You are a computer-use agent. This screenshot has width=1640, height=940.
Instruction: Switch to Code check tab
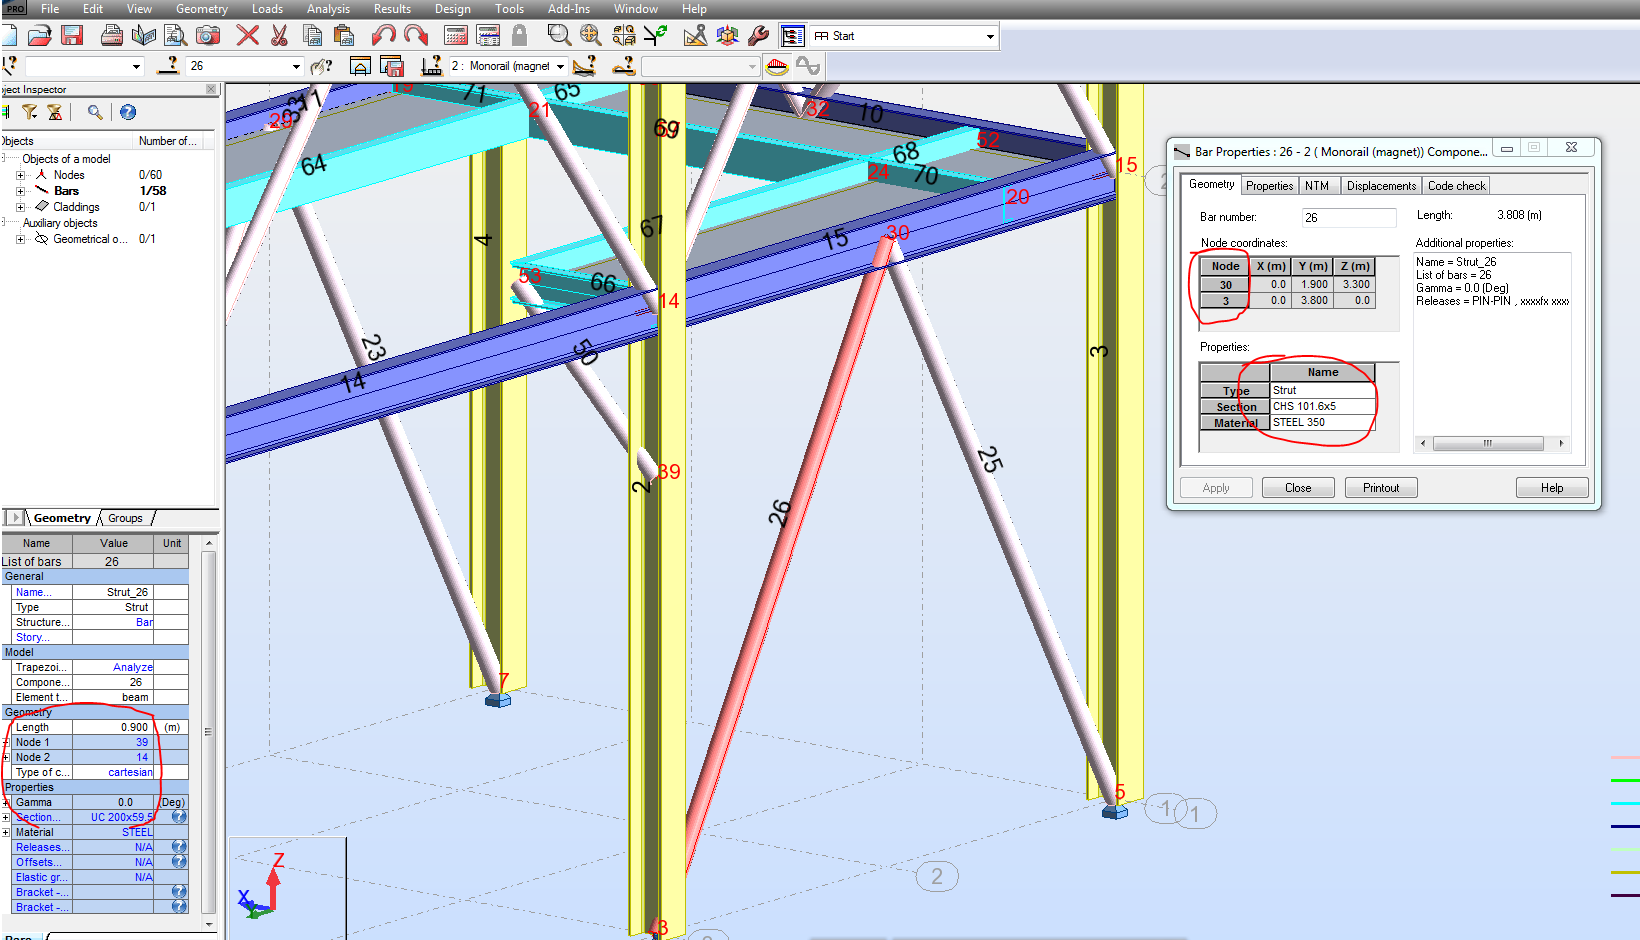coord(1456,186)
